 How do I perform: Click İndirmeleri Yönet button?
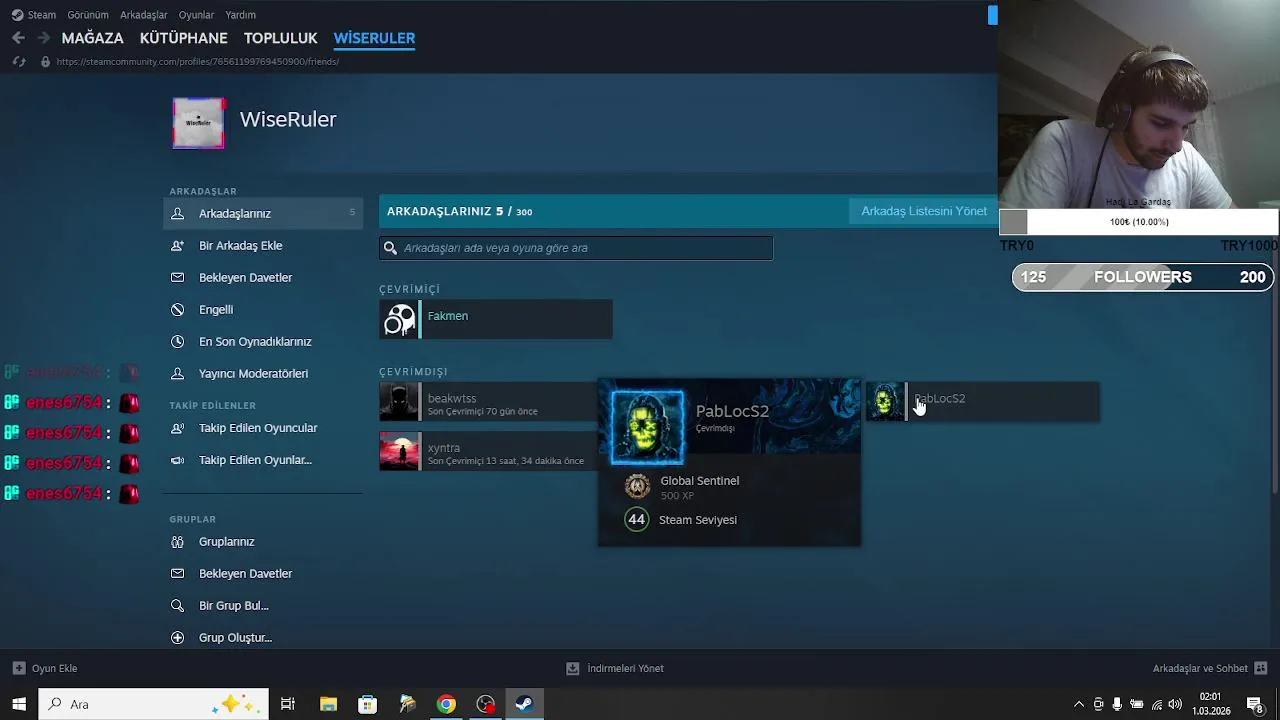[615, 668]
